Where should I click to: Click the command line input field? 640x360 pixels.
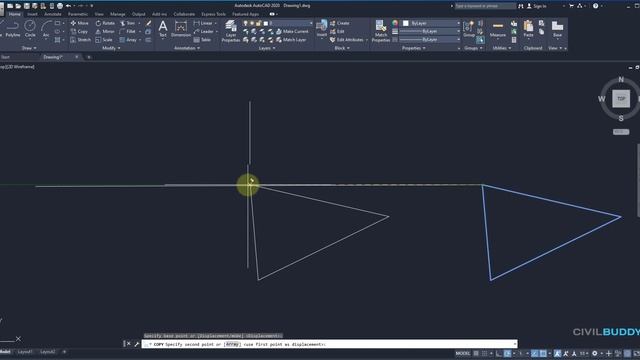[330, 344]
